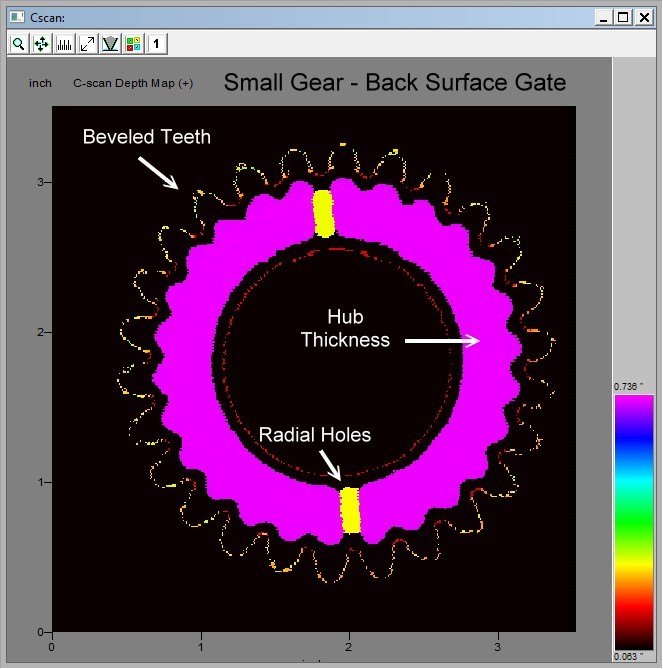663x669 pixels.
Task: Click the X-axis tick label 2
Action: coord(349,647)
